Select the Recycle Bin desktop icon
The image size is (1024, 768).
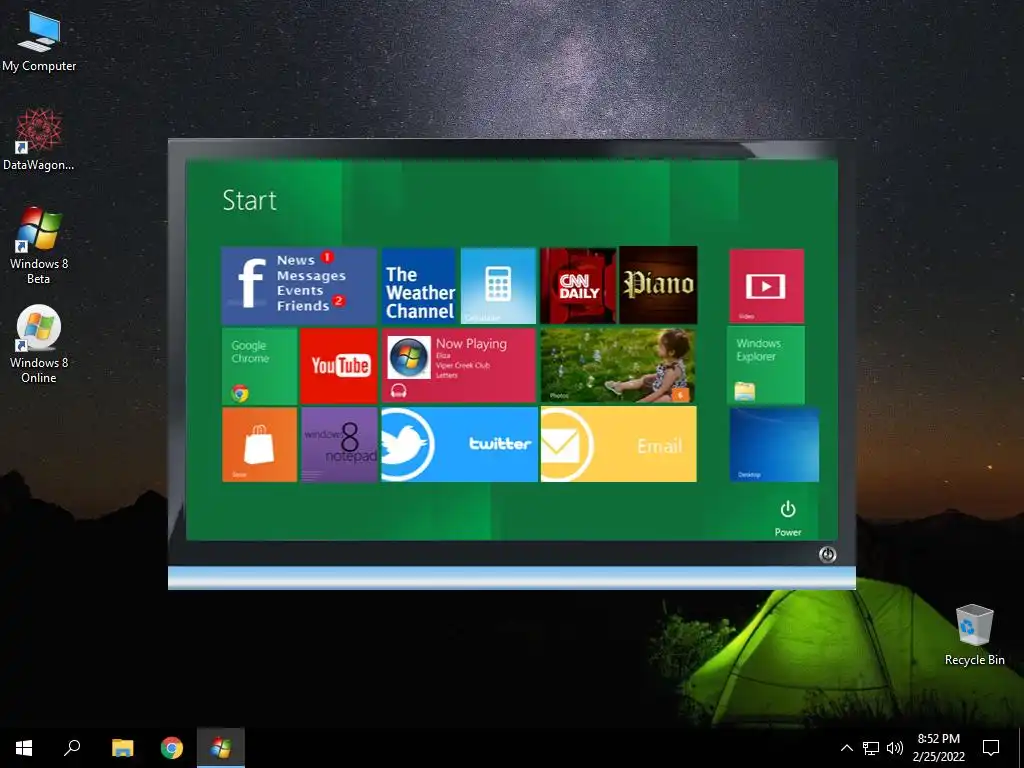pos(974,635)
